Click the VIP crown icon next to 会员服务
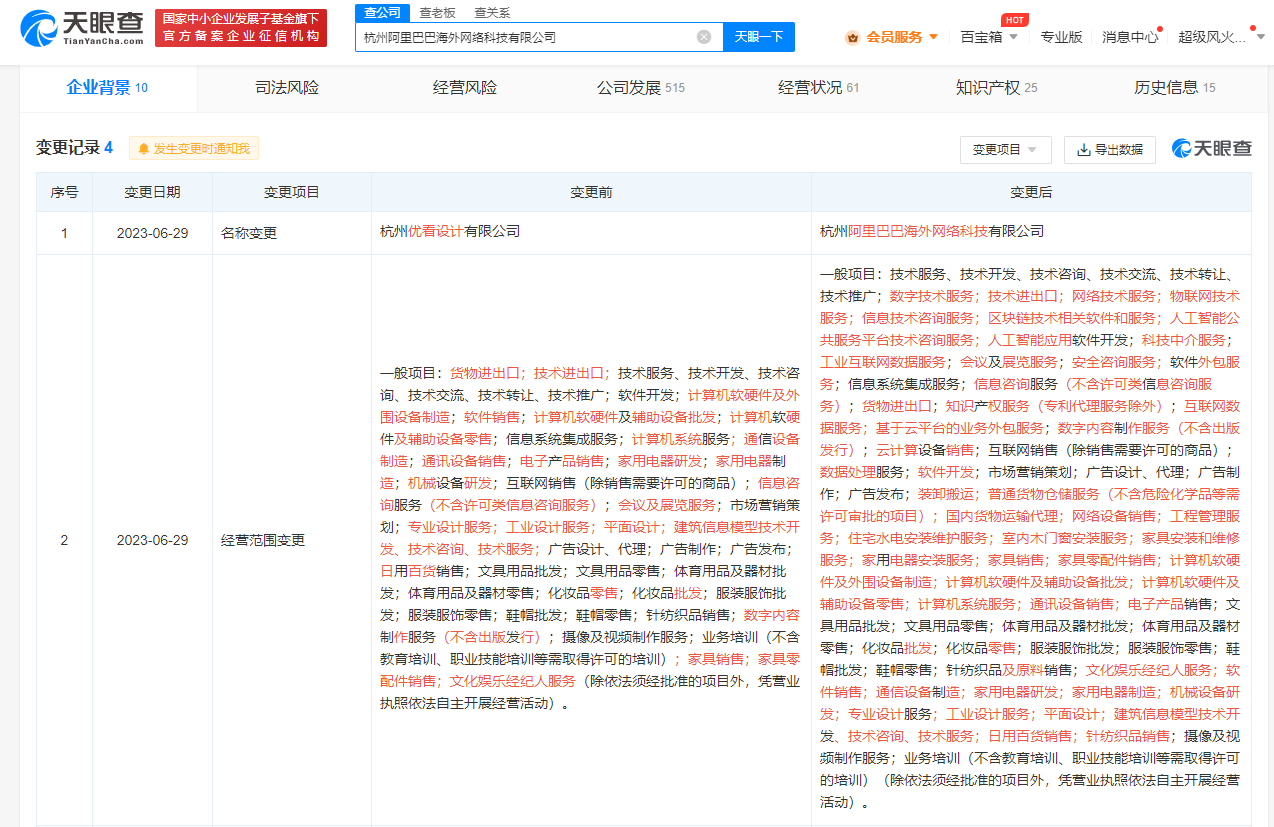This screenshot has height=827, width=1274. point(852,37)
